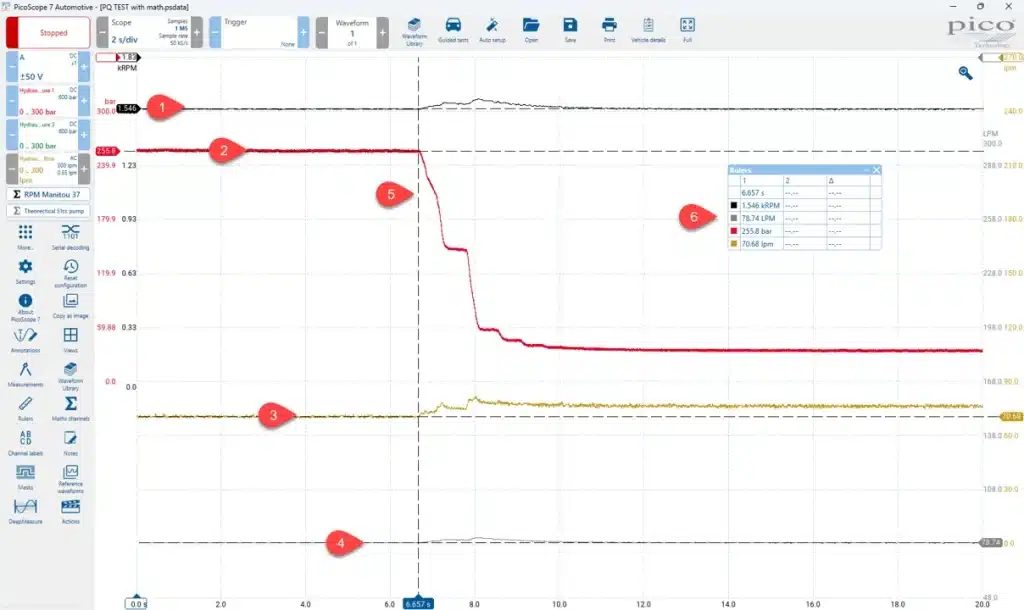Decrease yellow lpm flow channel range
The width and height of the screenshot is (1024, 610).
click(12, 169)
